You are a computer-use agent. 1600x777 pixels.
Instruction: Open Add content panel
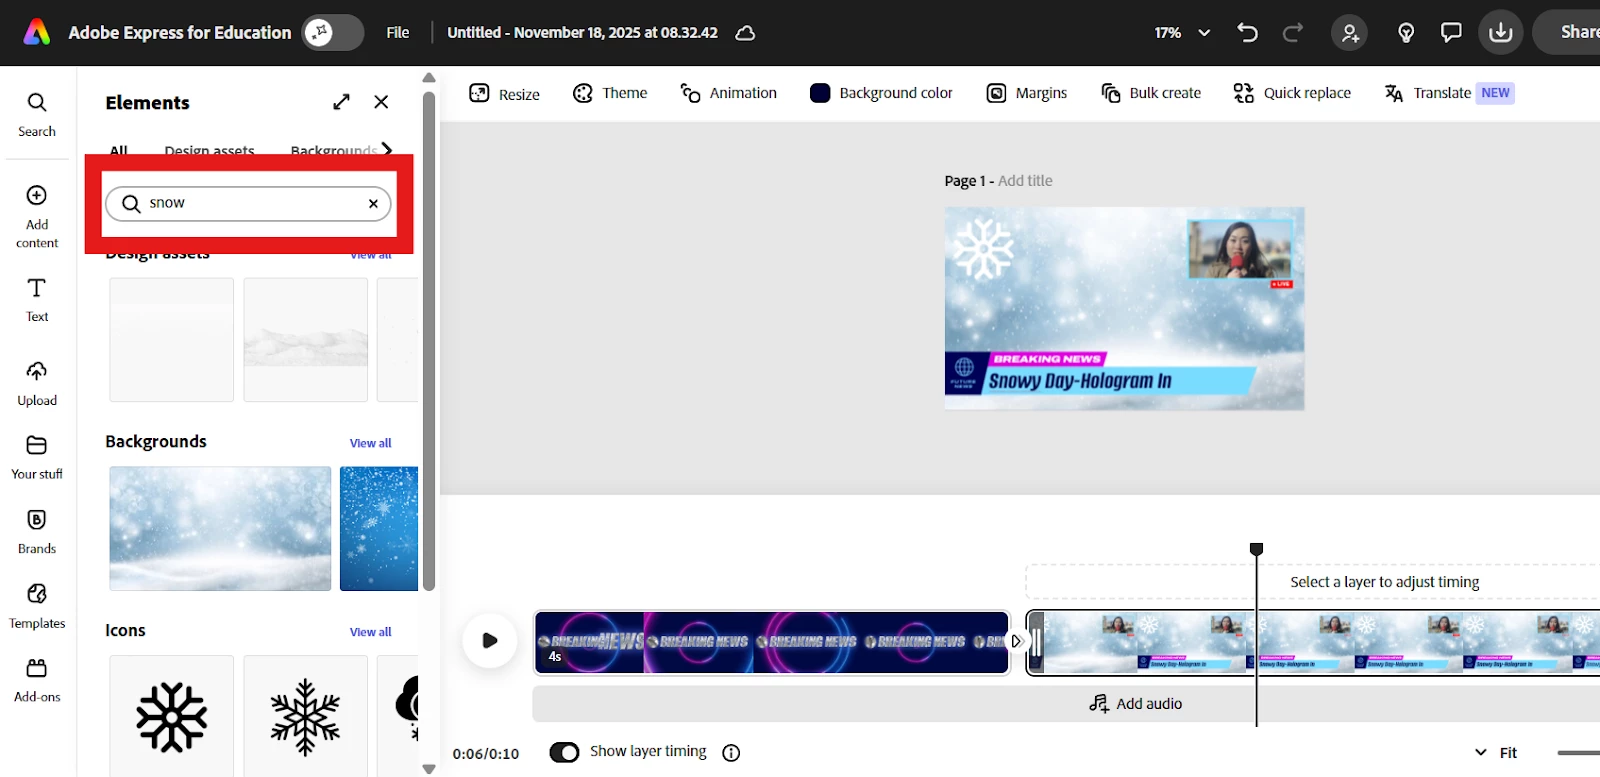pyautogui.click(x=37, y=216)
